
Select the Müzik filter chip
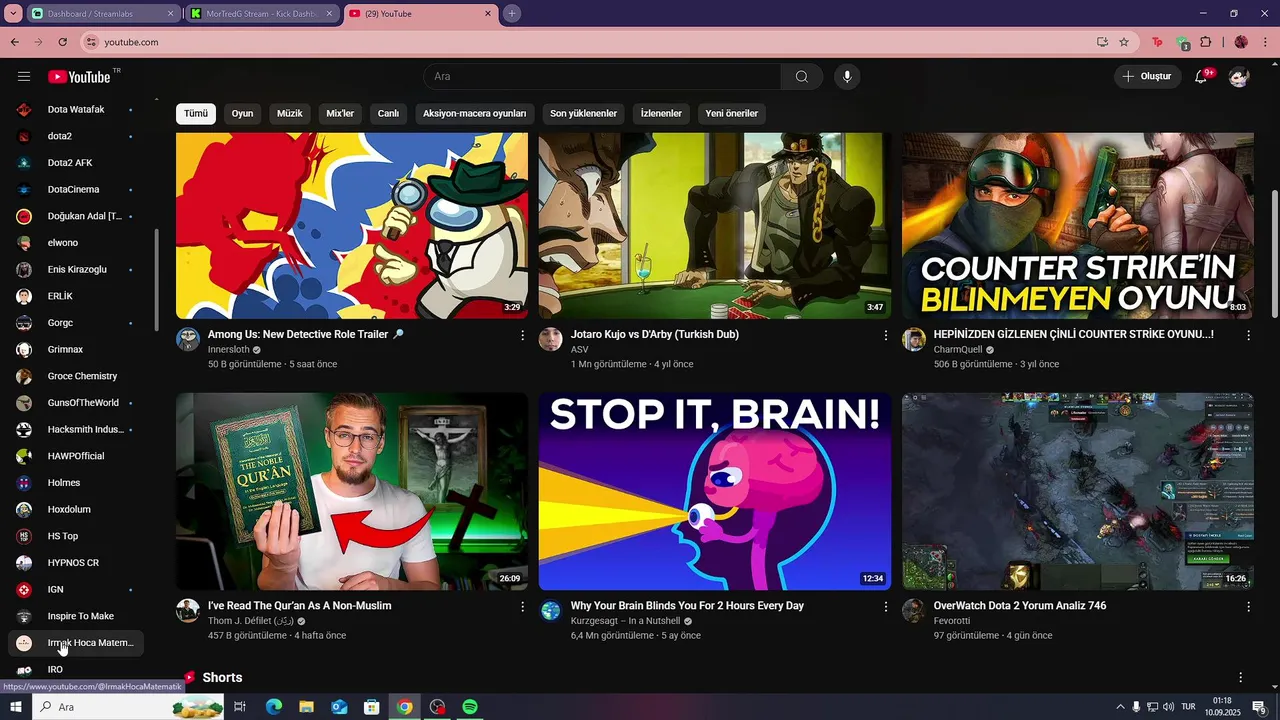coord(289,113)
